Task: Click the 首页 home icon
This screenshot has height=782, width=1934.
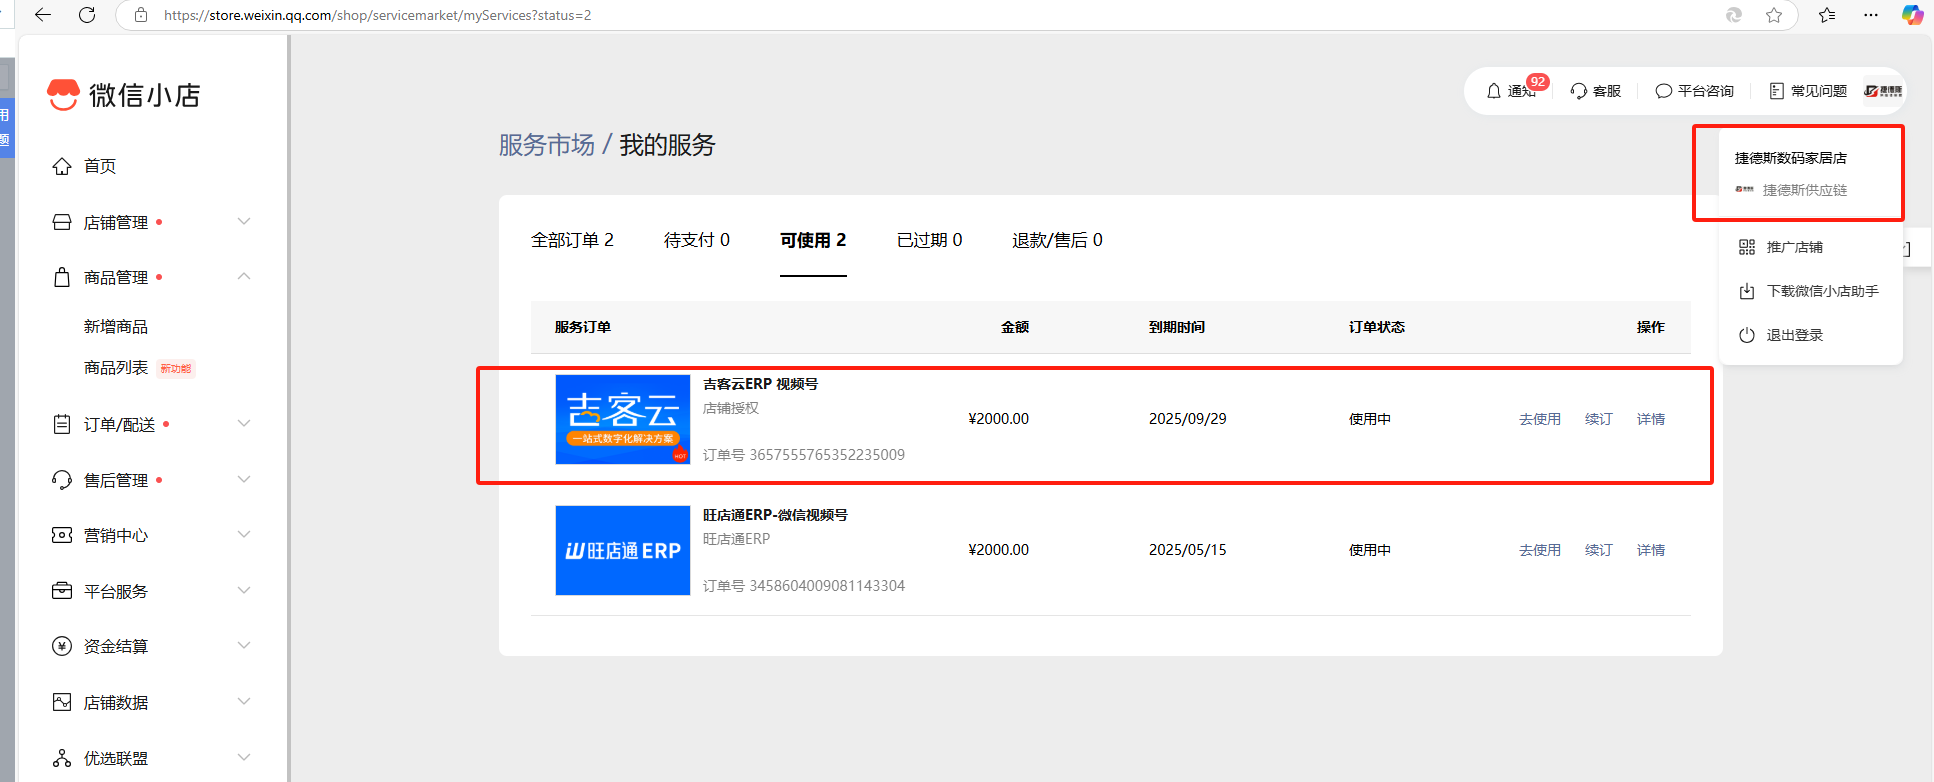Action: pyautogui.click(x=62, y=166)
